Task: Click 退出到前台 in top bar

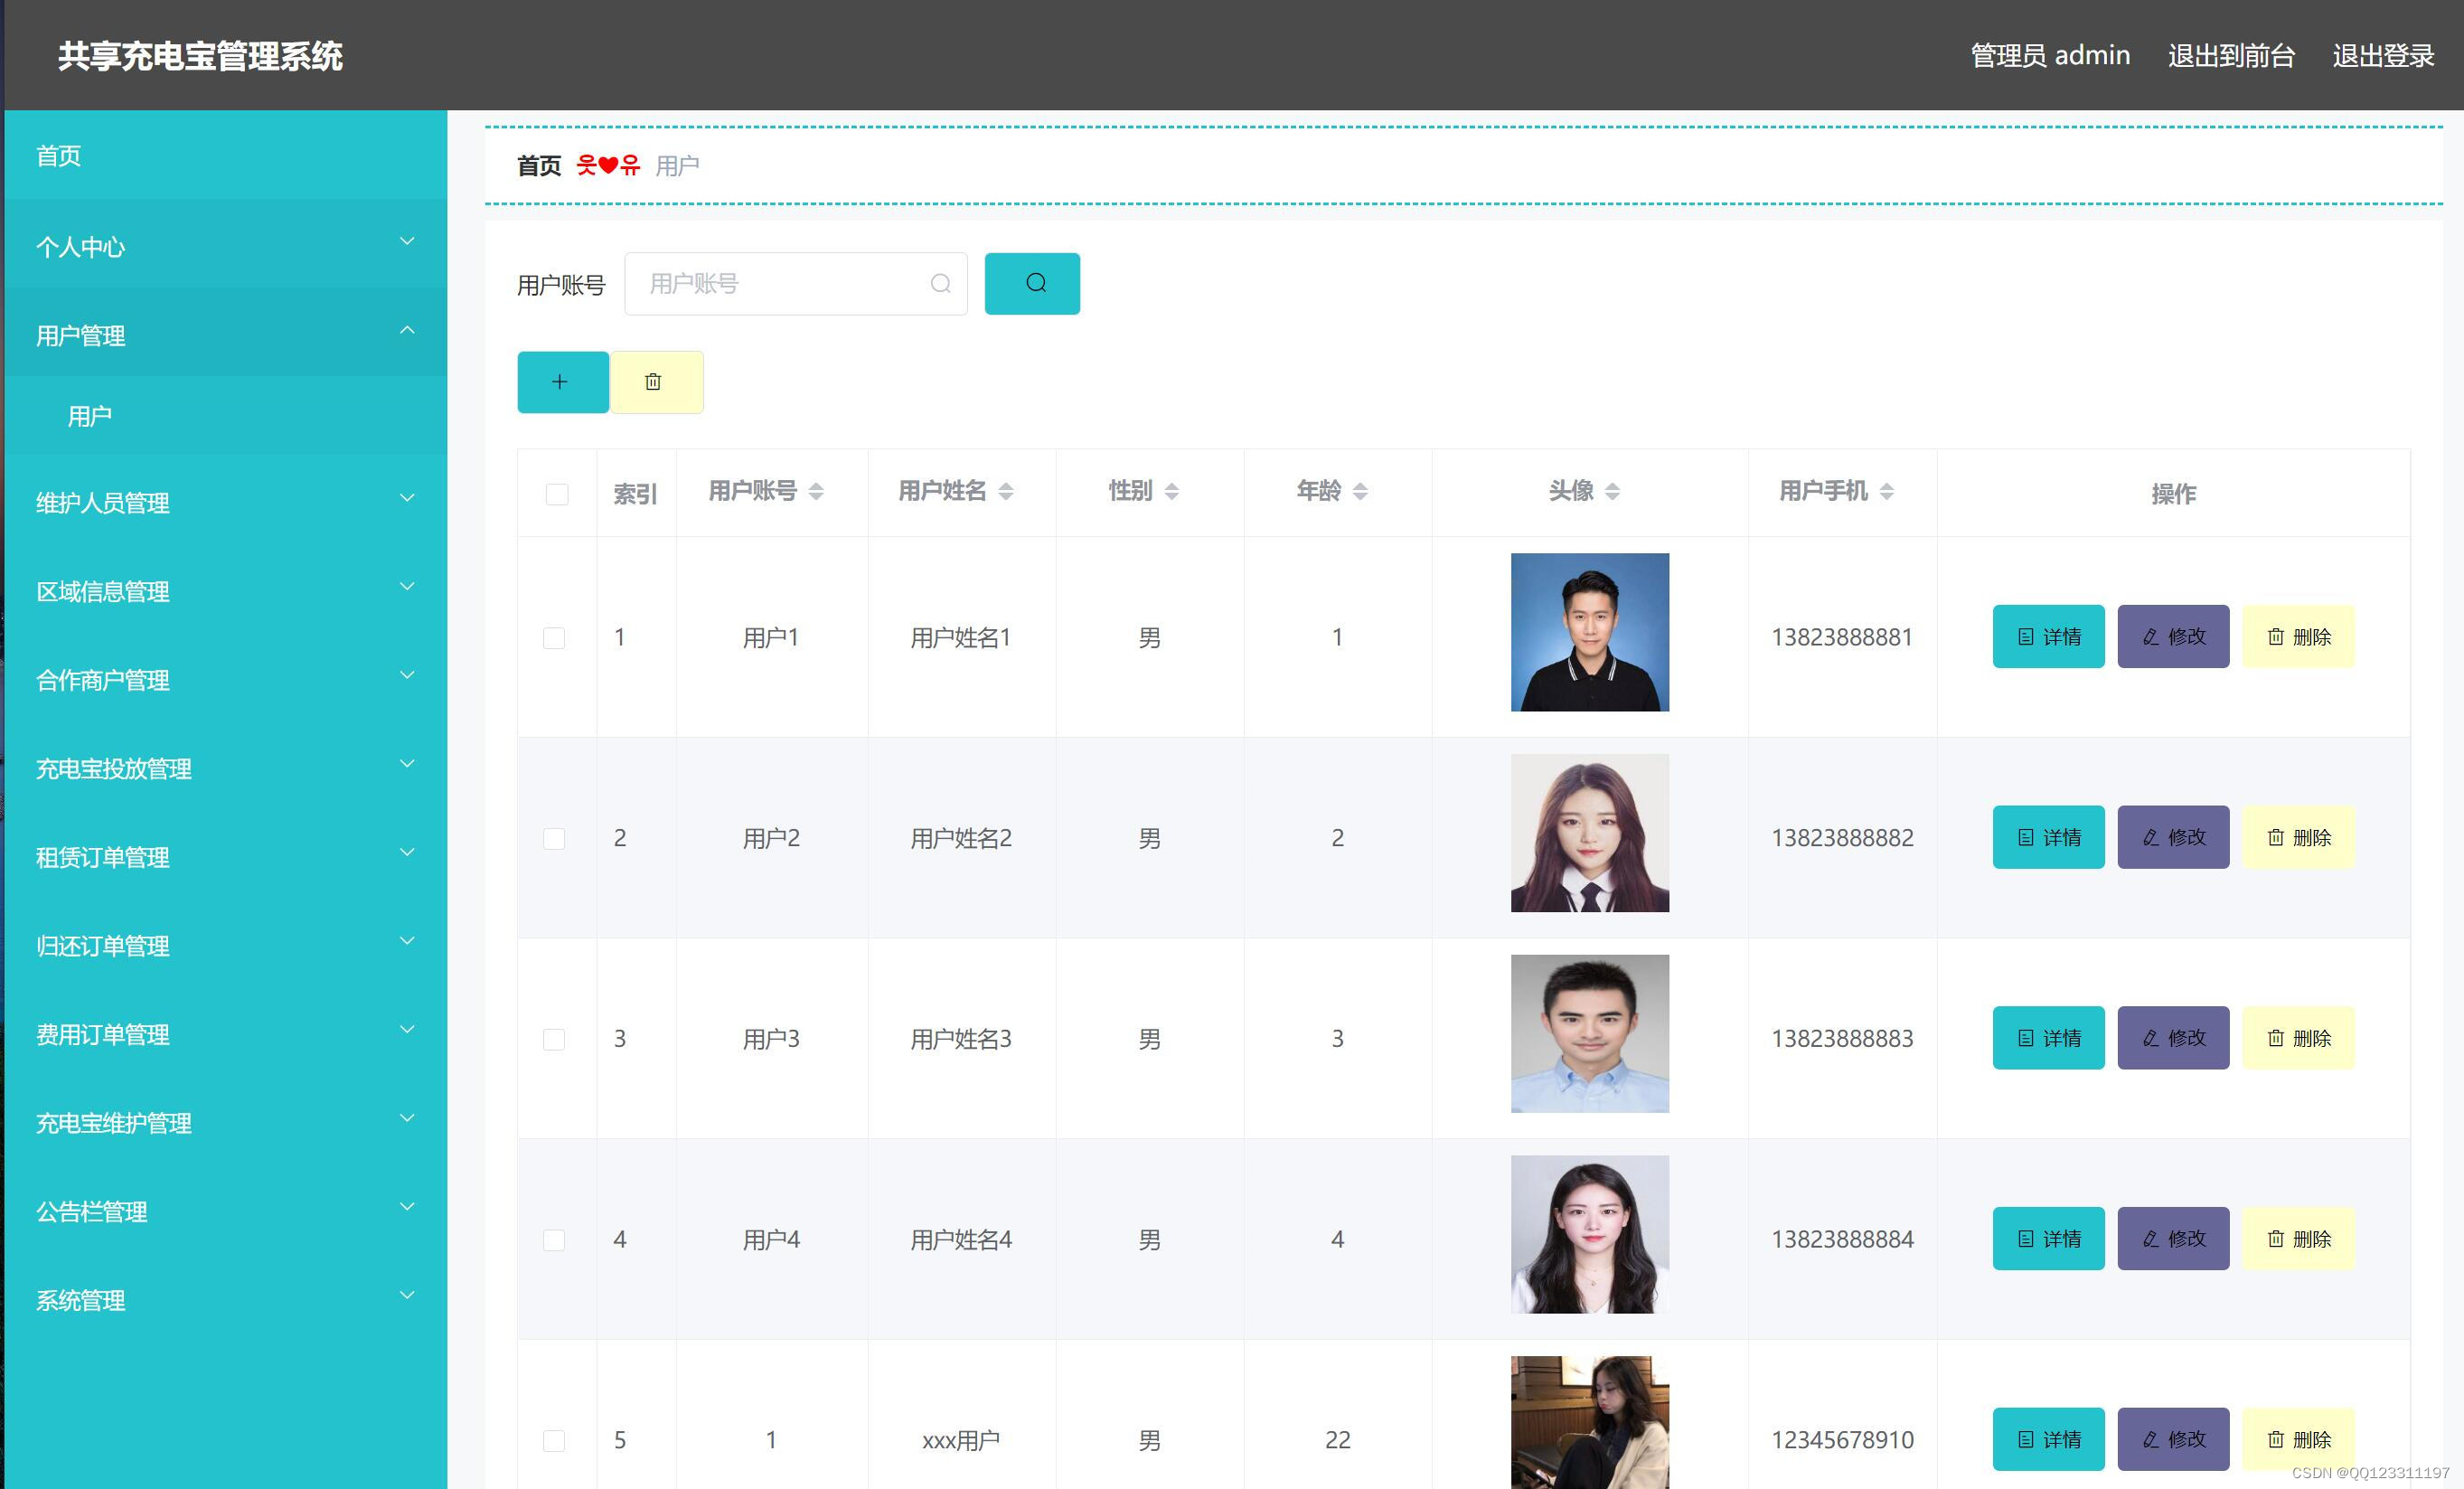Action: click(2231, 55)
